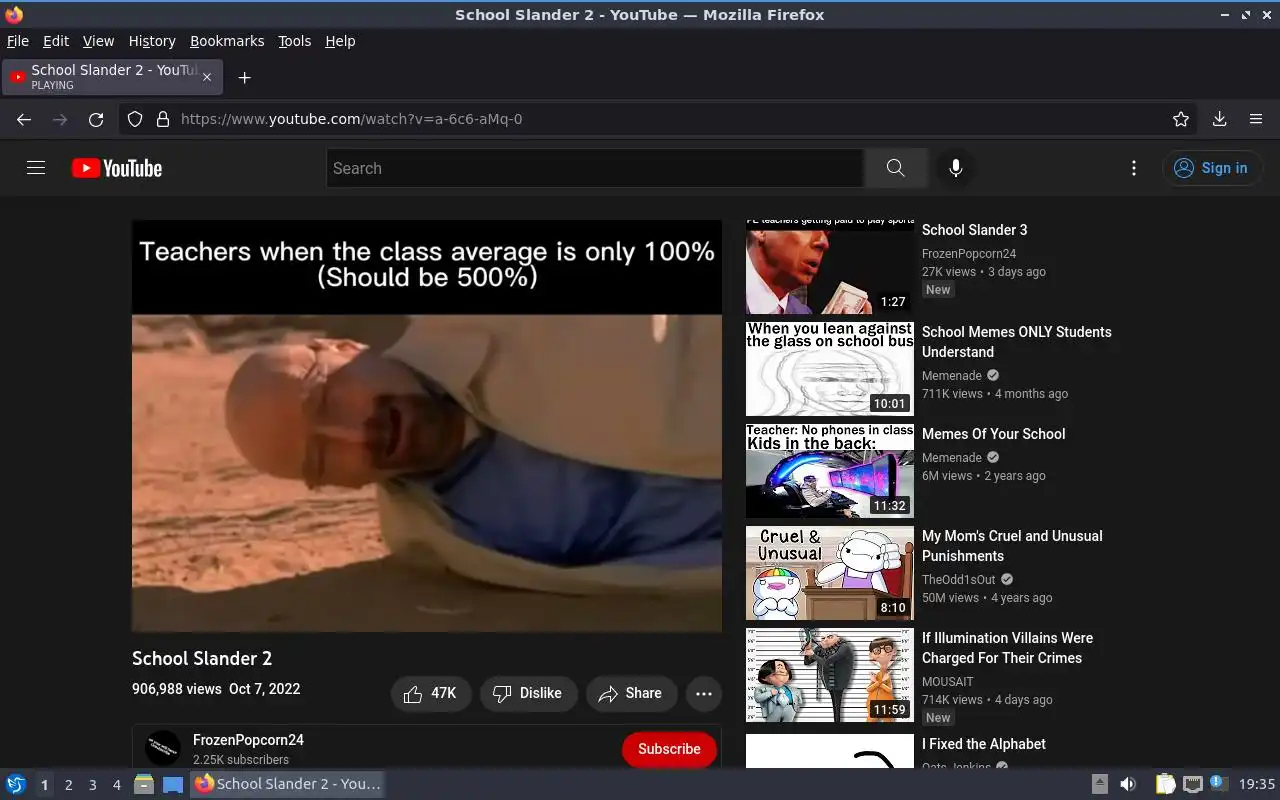Open FrozenPopcorn24 channel avatar

point(163,748)
